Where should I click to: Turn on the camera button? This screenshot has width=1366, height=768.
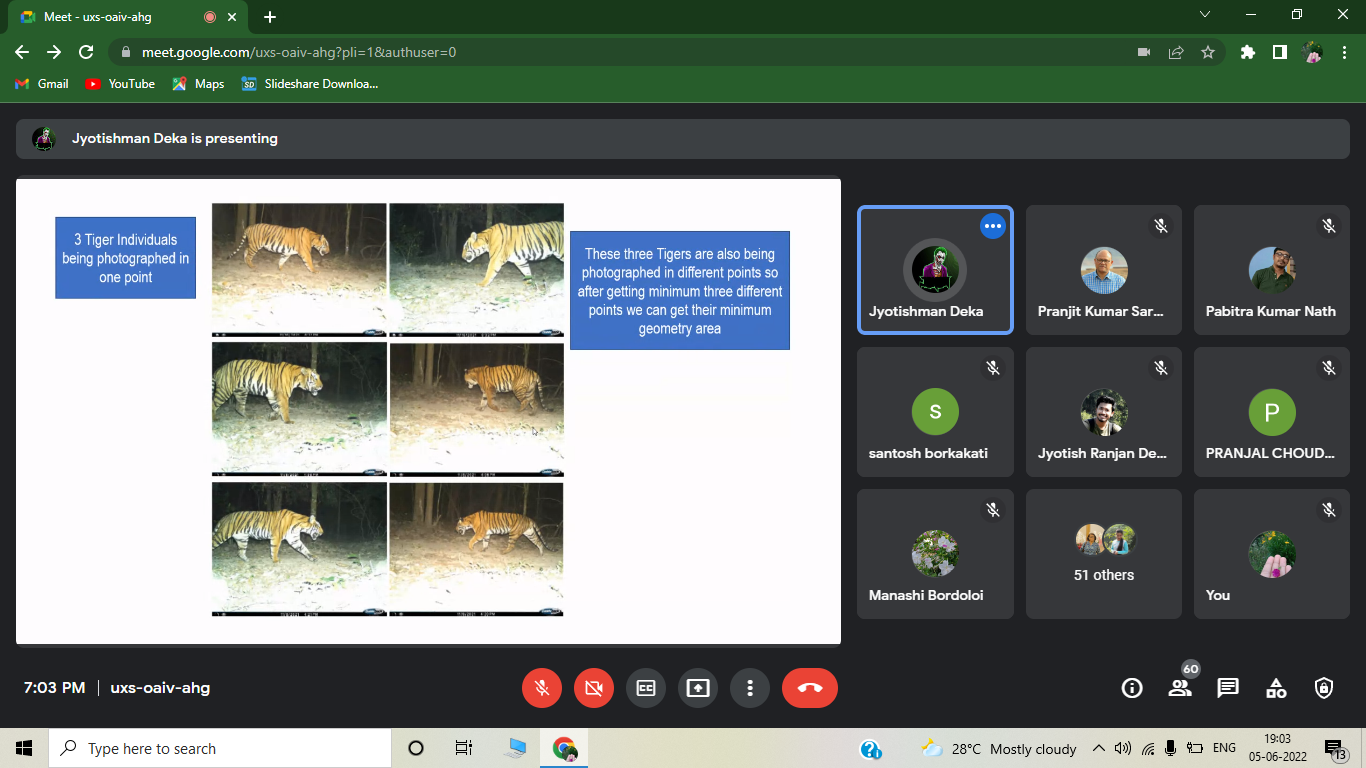pos(594,688)
